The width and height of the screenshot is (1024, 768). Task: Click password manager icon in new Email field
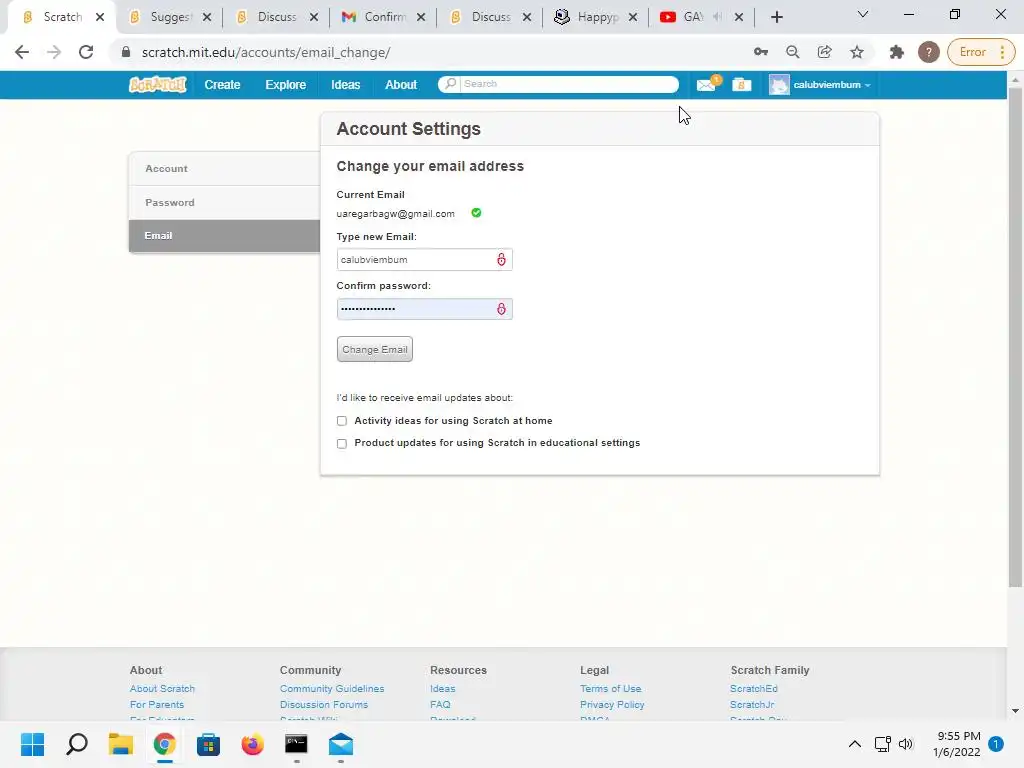click(501, 259)
